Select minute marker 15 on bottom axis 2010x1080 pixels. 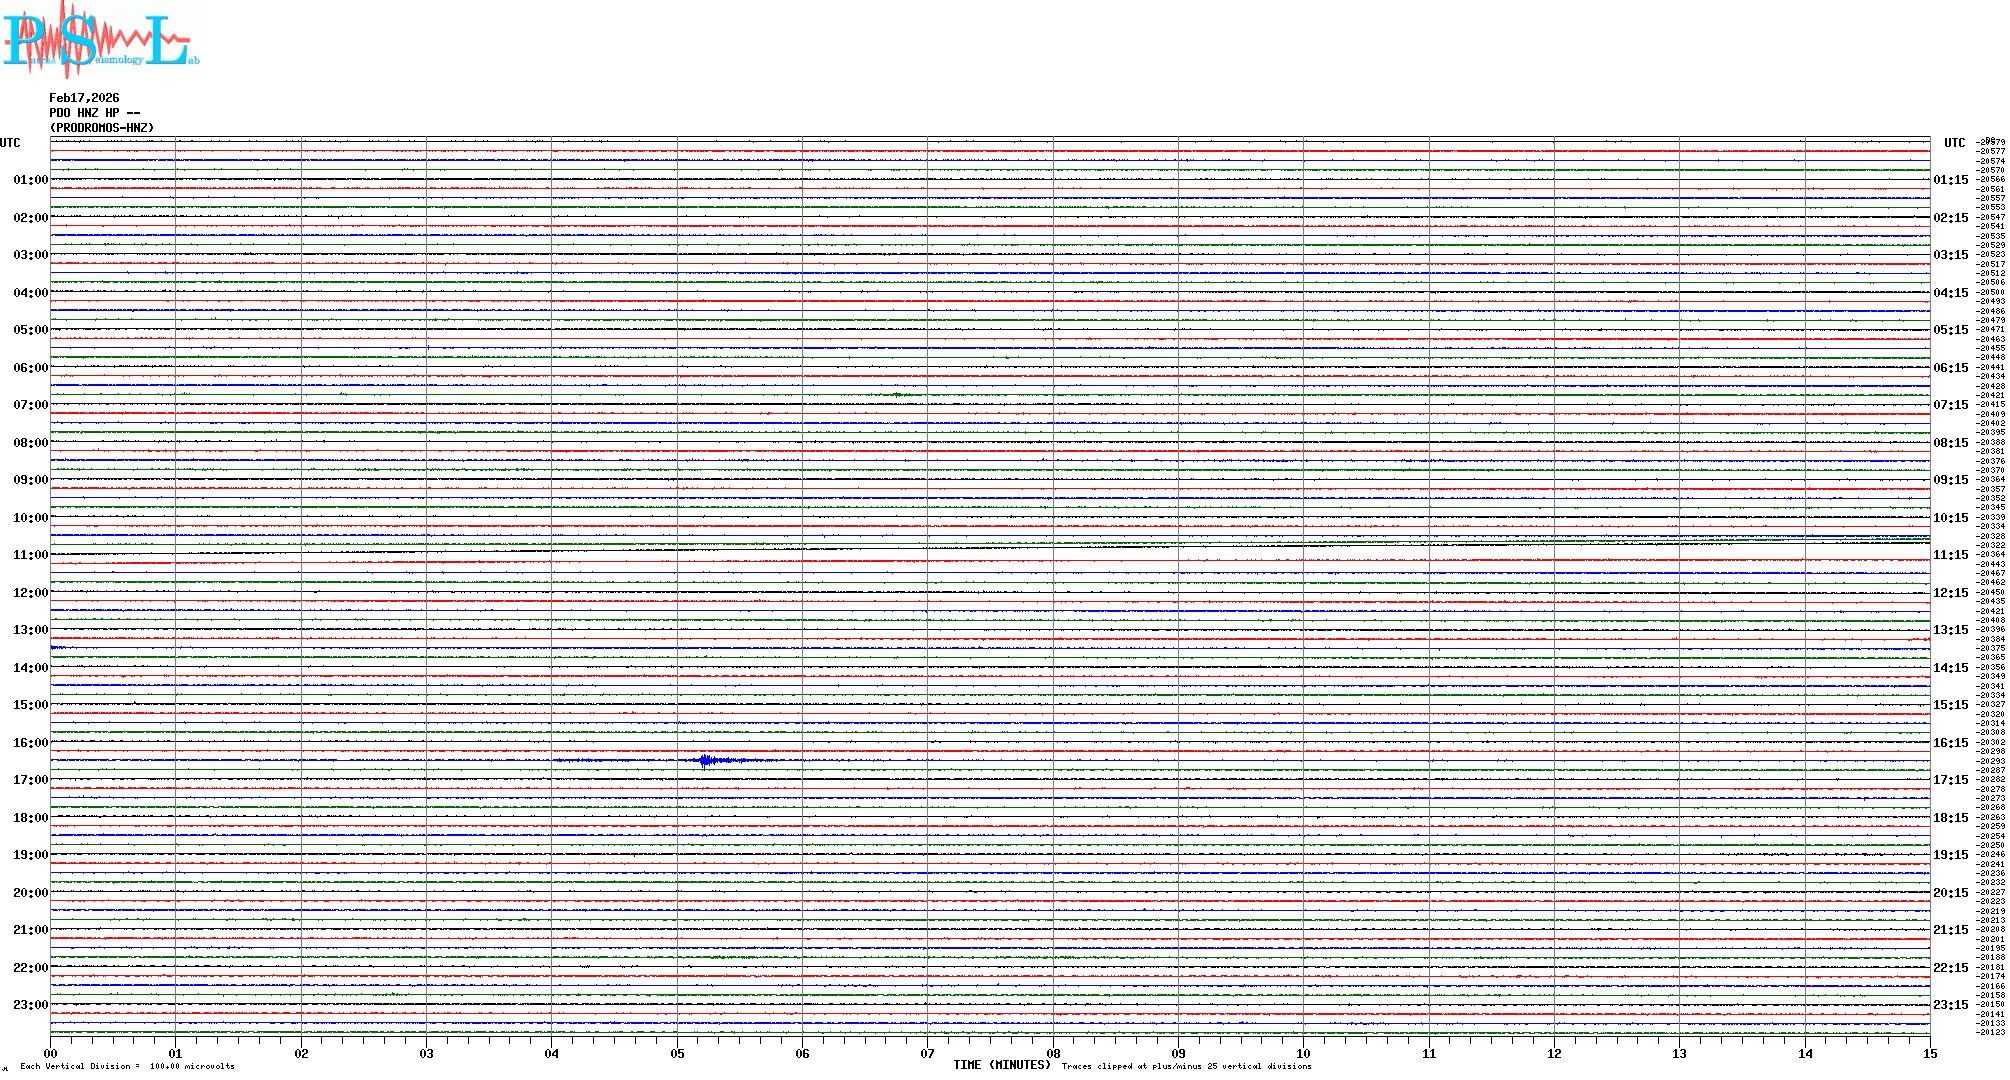click(1929, 1053)
